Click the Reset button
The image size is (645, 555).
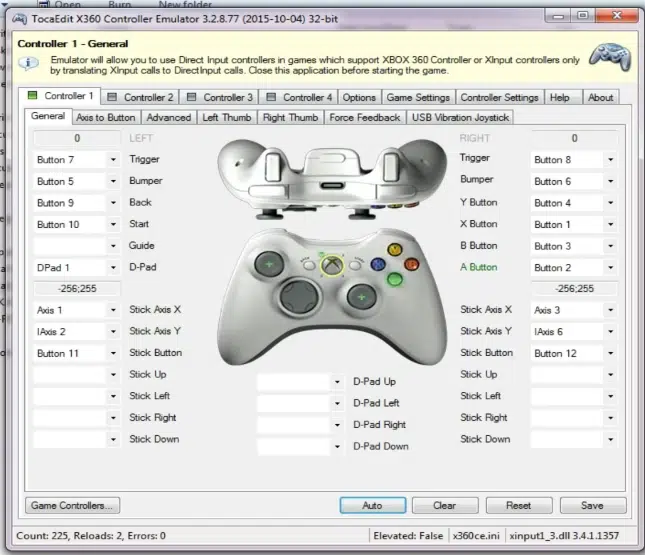pos(519,505)
